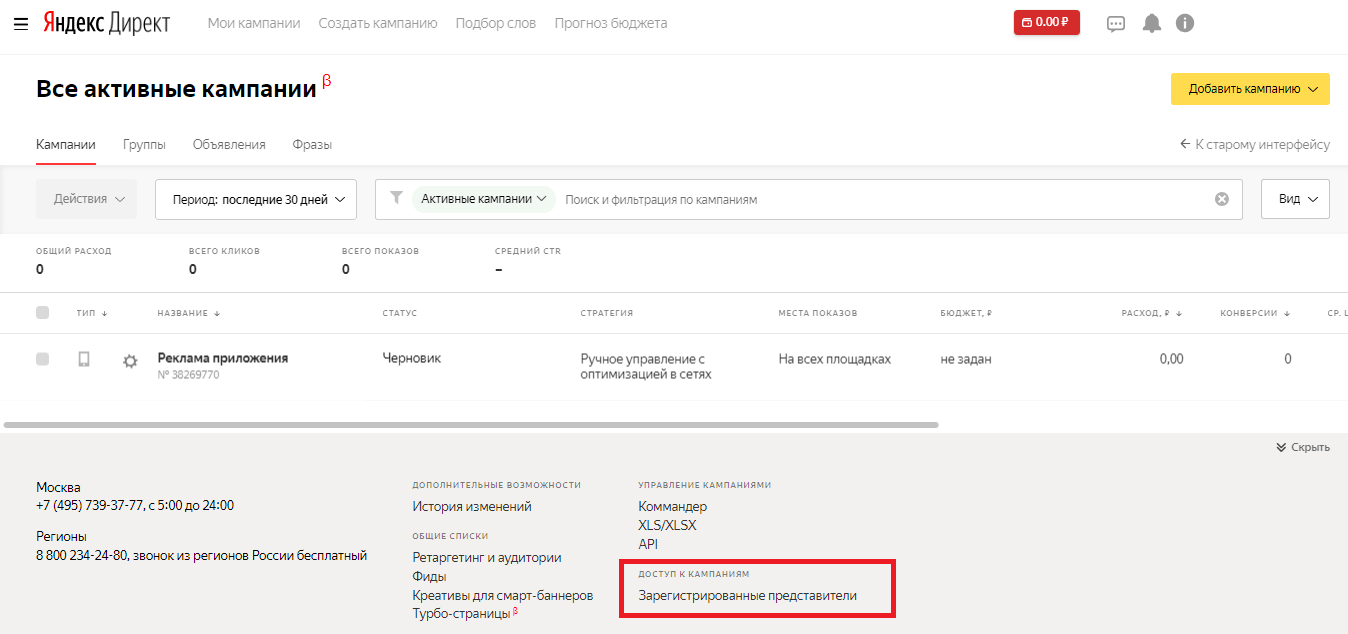Go back via К старому интерфейсу link
1348x634 pixels.
1255,144
